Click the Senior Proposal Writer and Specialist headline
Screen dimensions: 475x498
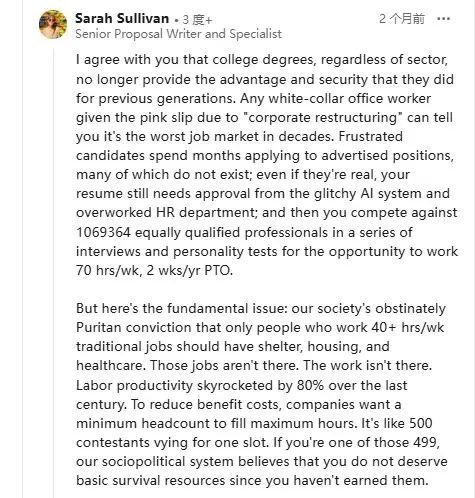pyautogui.click(x=178, y=34)
